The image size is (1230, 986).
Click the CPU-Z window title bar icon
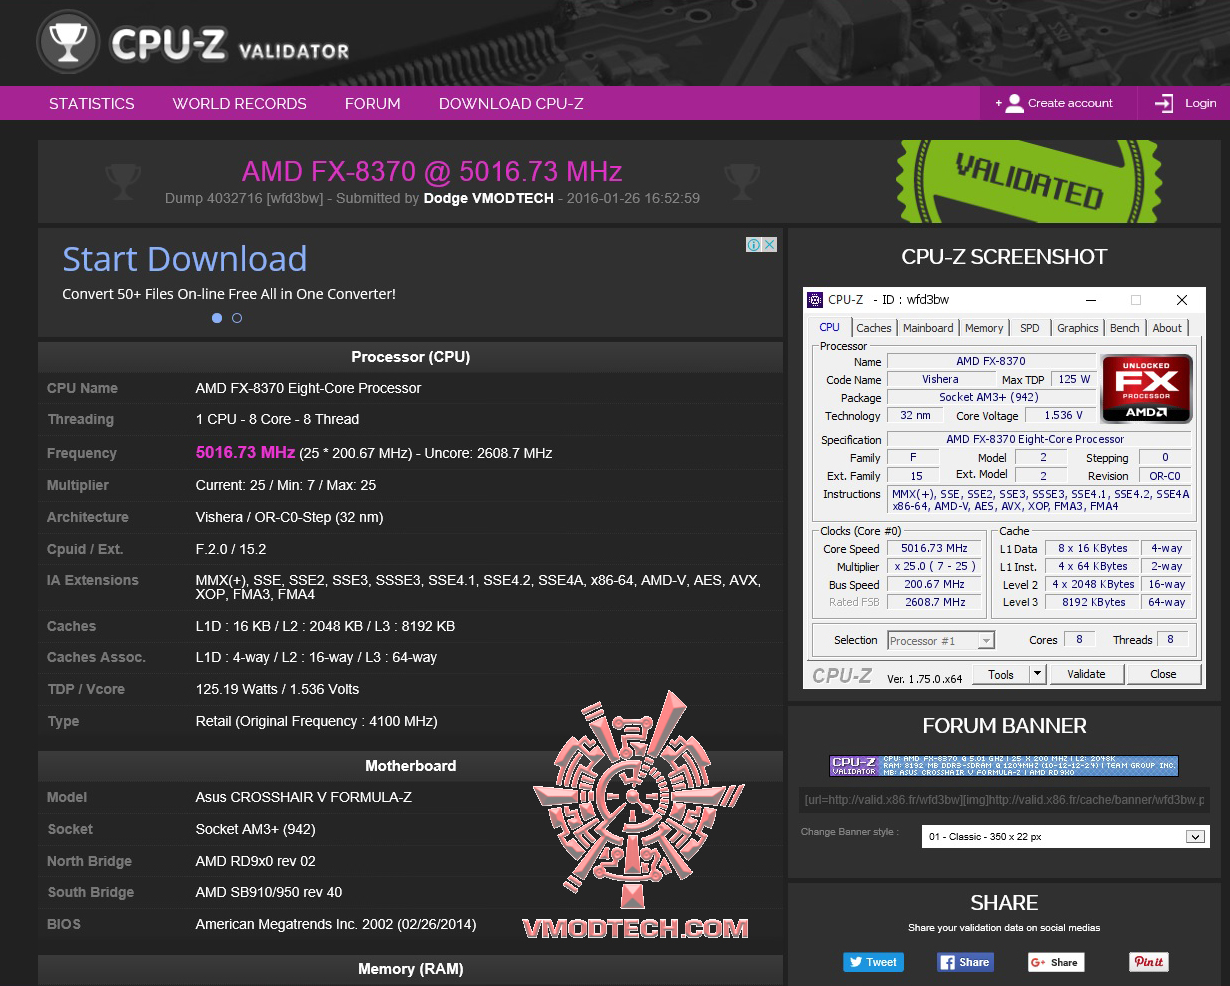tap(815, 299)
